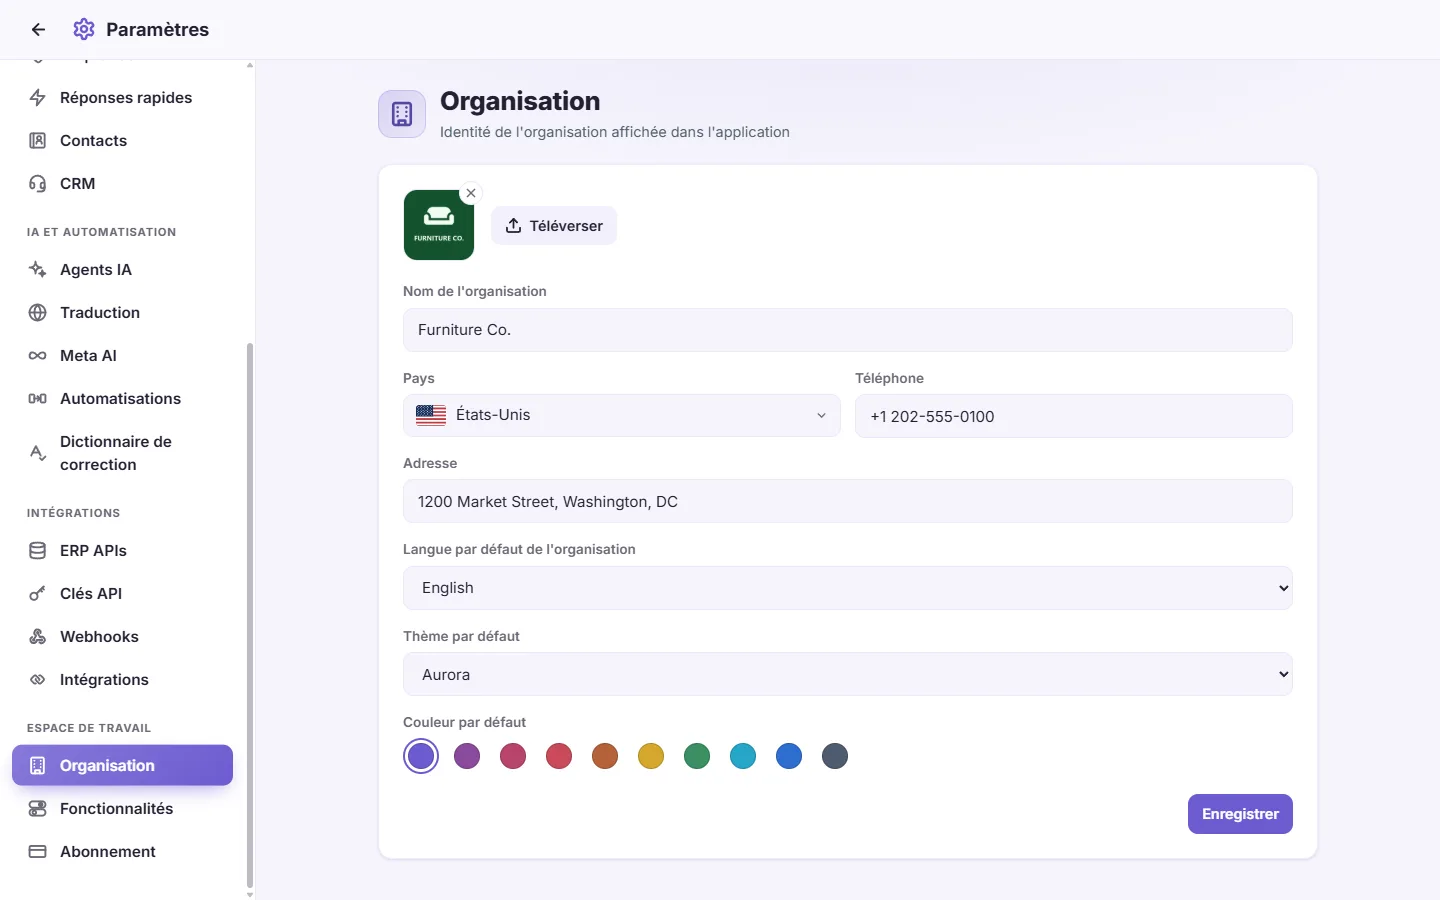Click the Traduction globe icon
This screenshot has height=900, width=1440.
point(38,313)
